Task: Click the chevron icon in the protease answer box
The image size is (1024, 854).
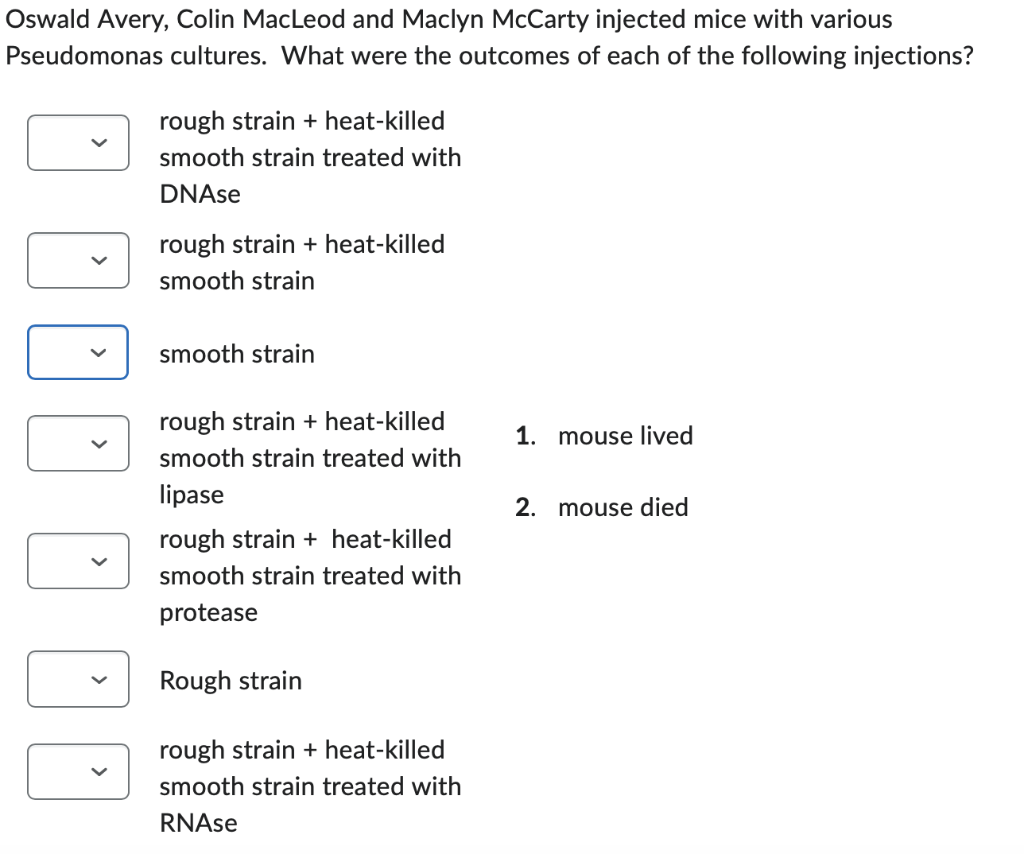Action: point(99,561)
